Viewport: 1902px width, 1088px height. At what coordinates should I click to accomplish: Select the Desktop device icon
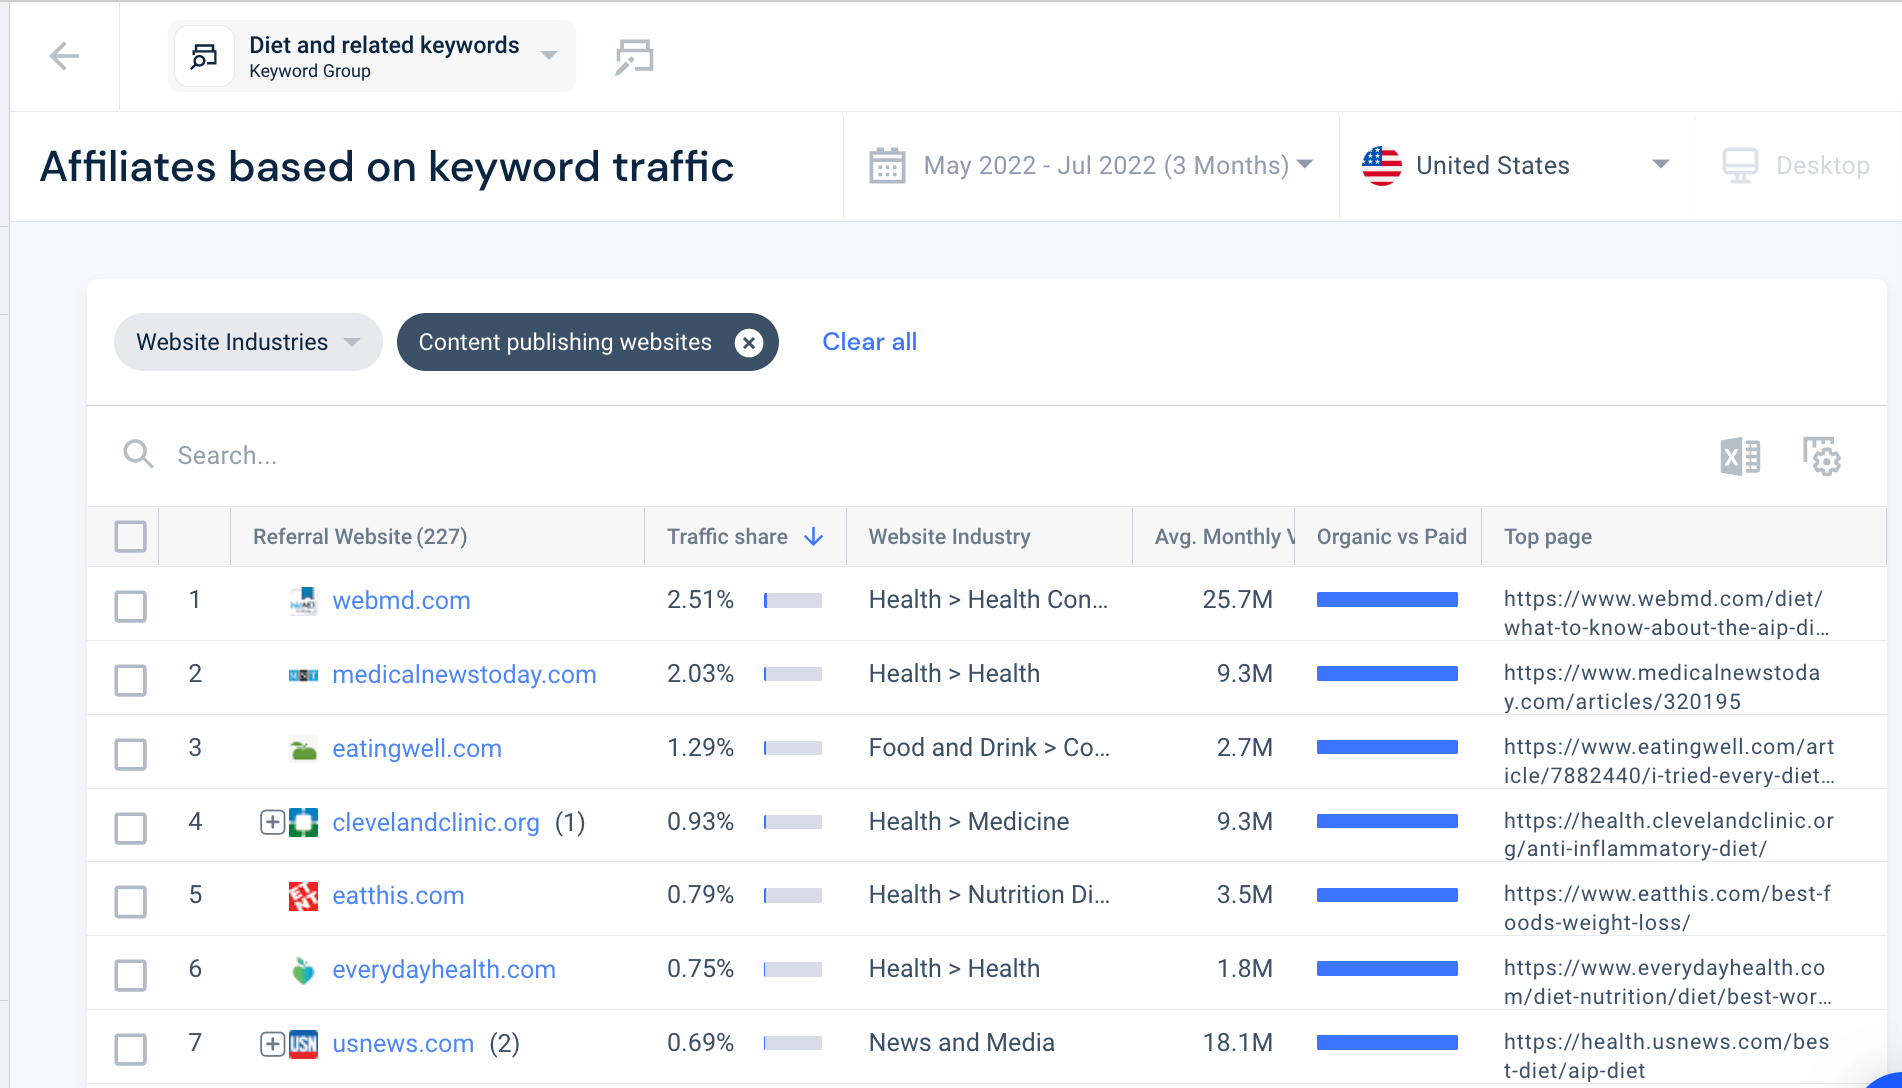(x=1741, y=165)
